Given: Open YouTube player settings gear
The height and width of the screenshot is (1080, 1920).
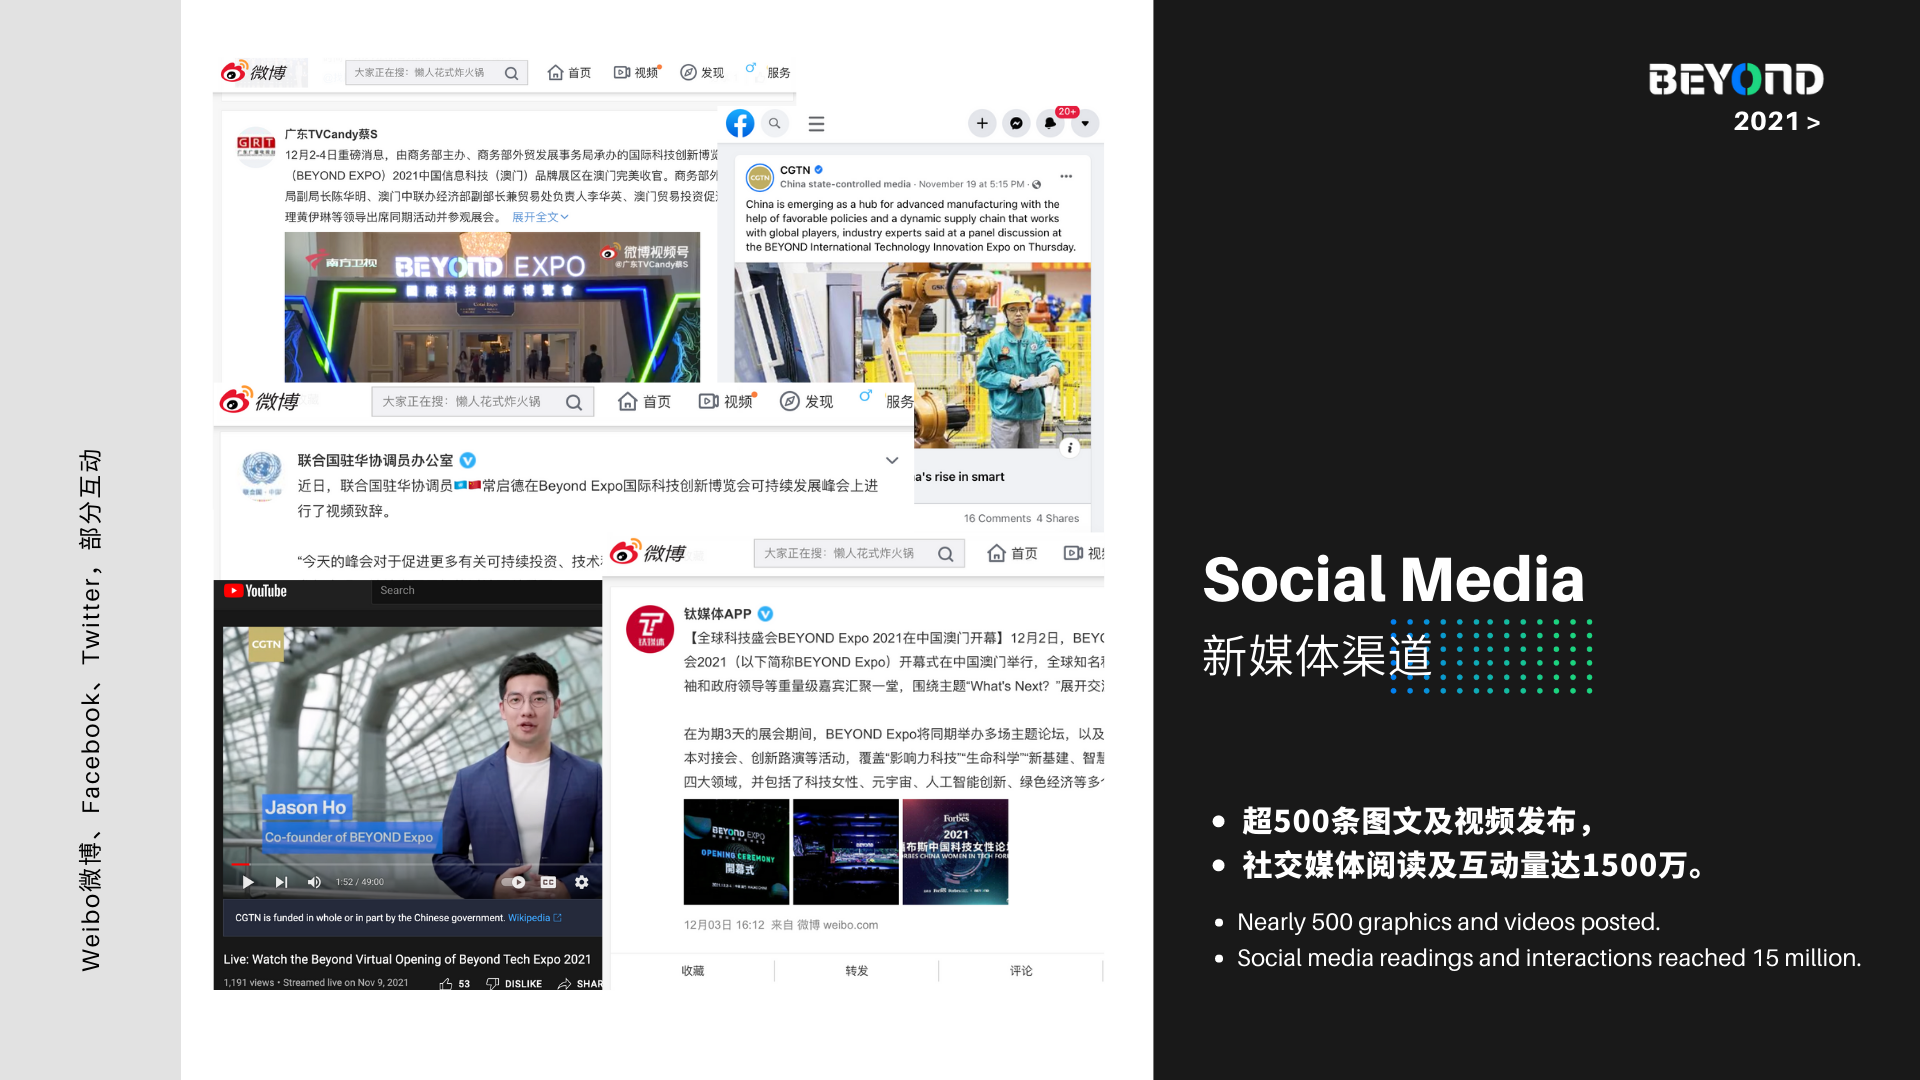Looking at the screenshot, I should coord(582,882).
